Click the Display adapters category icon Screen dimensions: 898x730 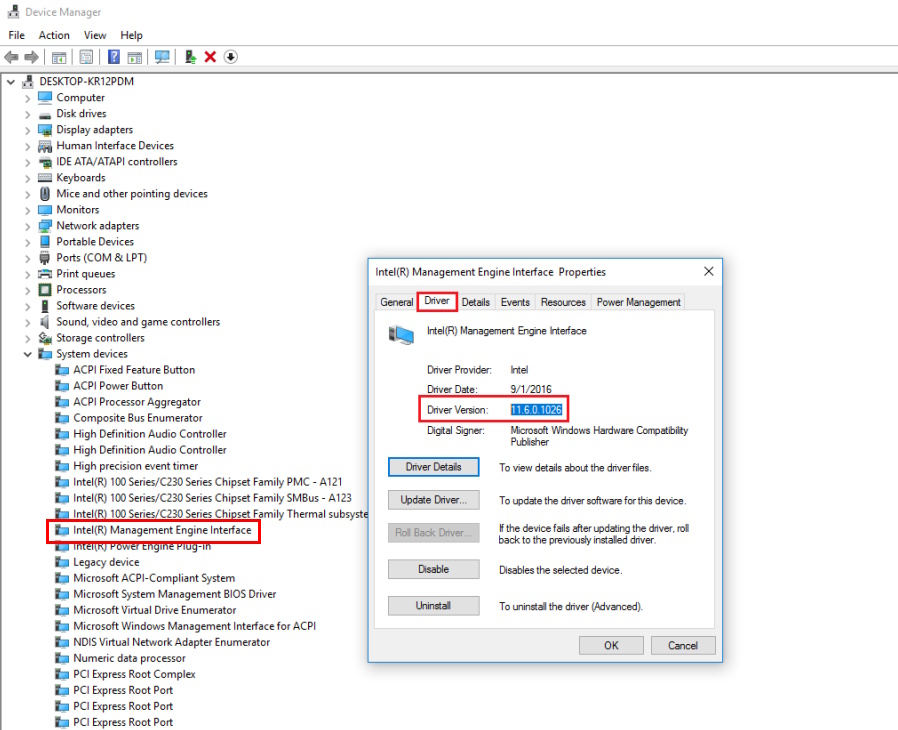[45, 130]
